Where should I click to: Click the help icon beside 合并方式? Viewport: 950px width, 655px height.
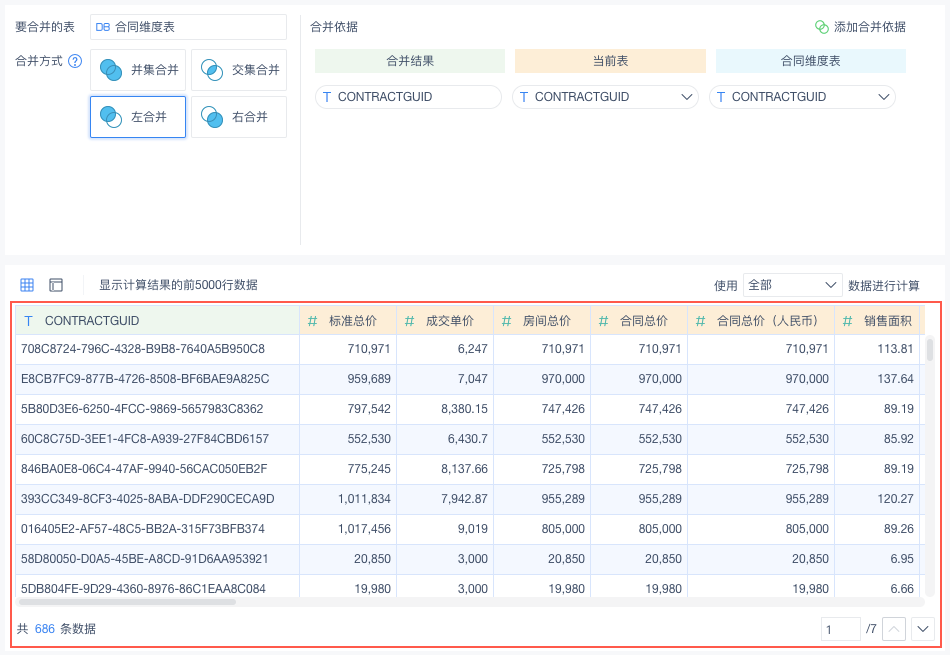(74, 61)
